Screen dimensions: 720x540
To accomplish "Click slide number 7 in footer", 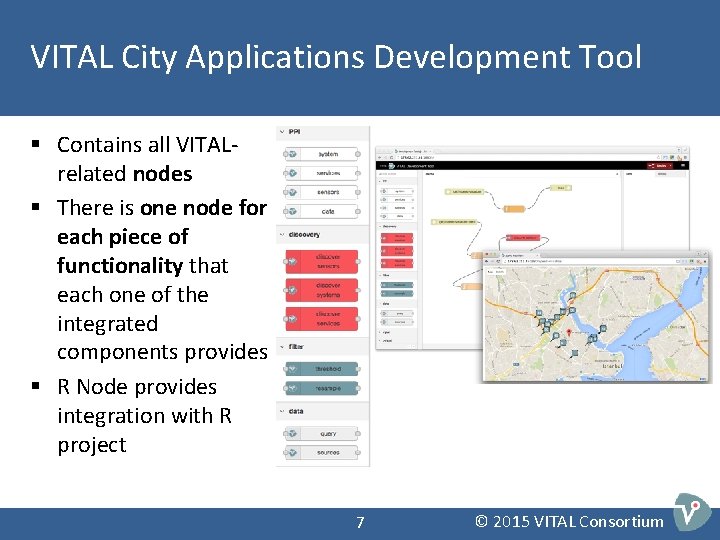I will [360, 522].
